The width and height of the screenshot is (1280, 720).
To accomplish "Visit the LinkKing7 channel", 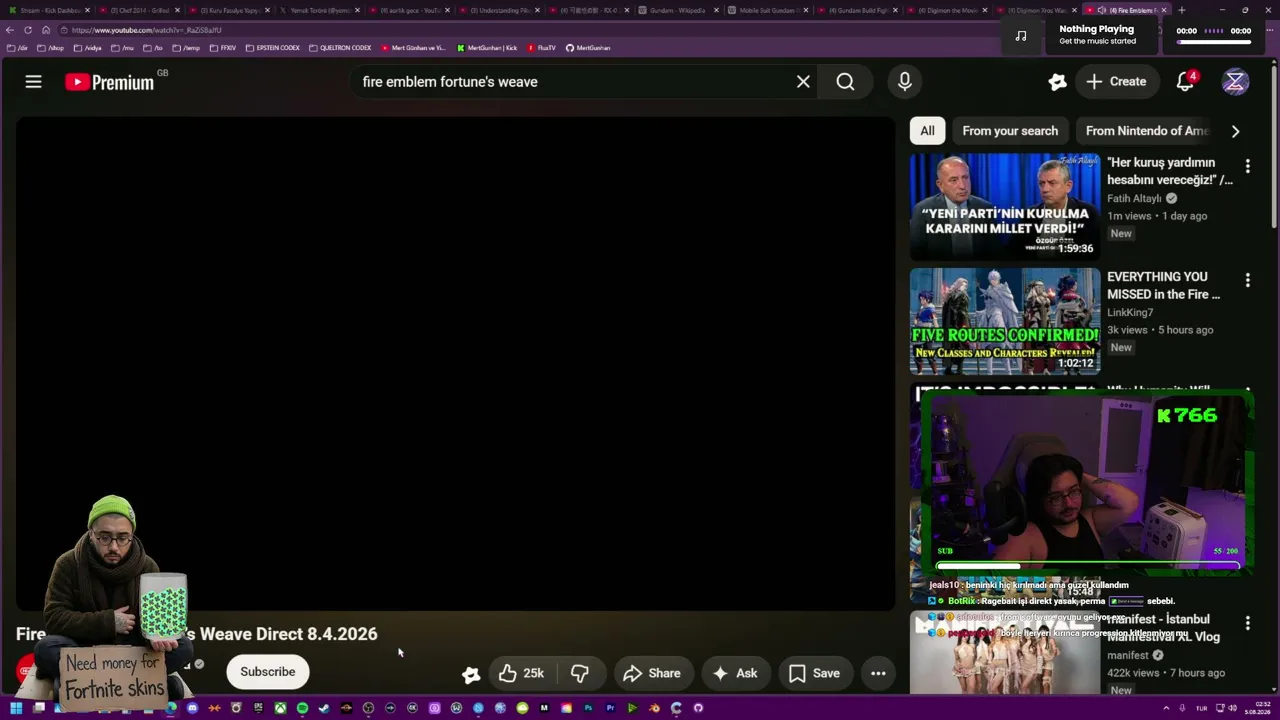I will tap(1130, 313).
